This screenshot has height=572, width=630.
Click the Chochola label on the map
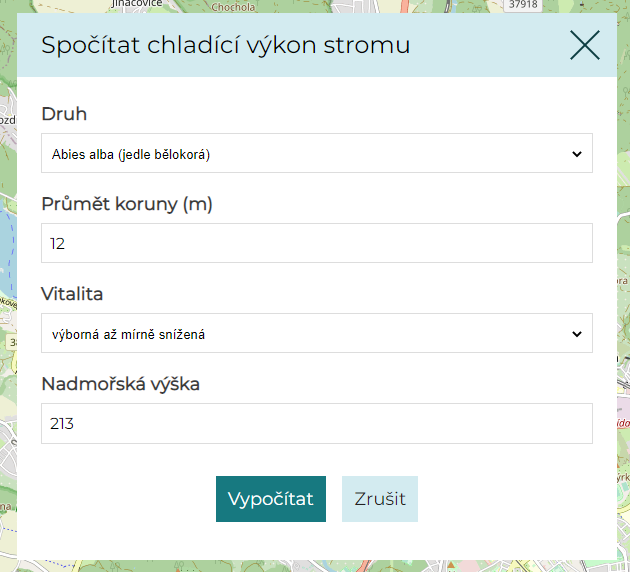point(233,7)
